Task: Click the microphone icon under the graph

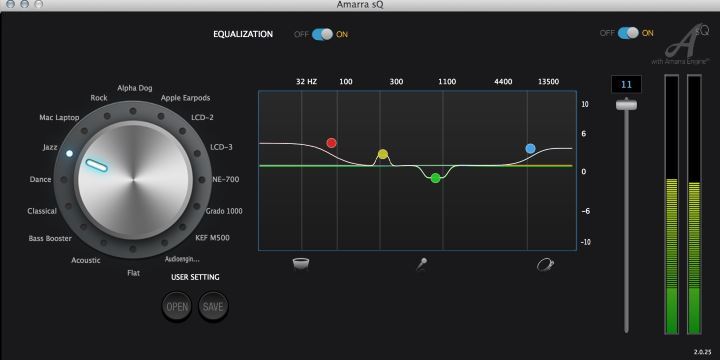Action: [x=422, y=264]
